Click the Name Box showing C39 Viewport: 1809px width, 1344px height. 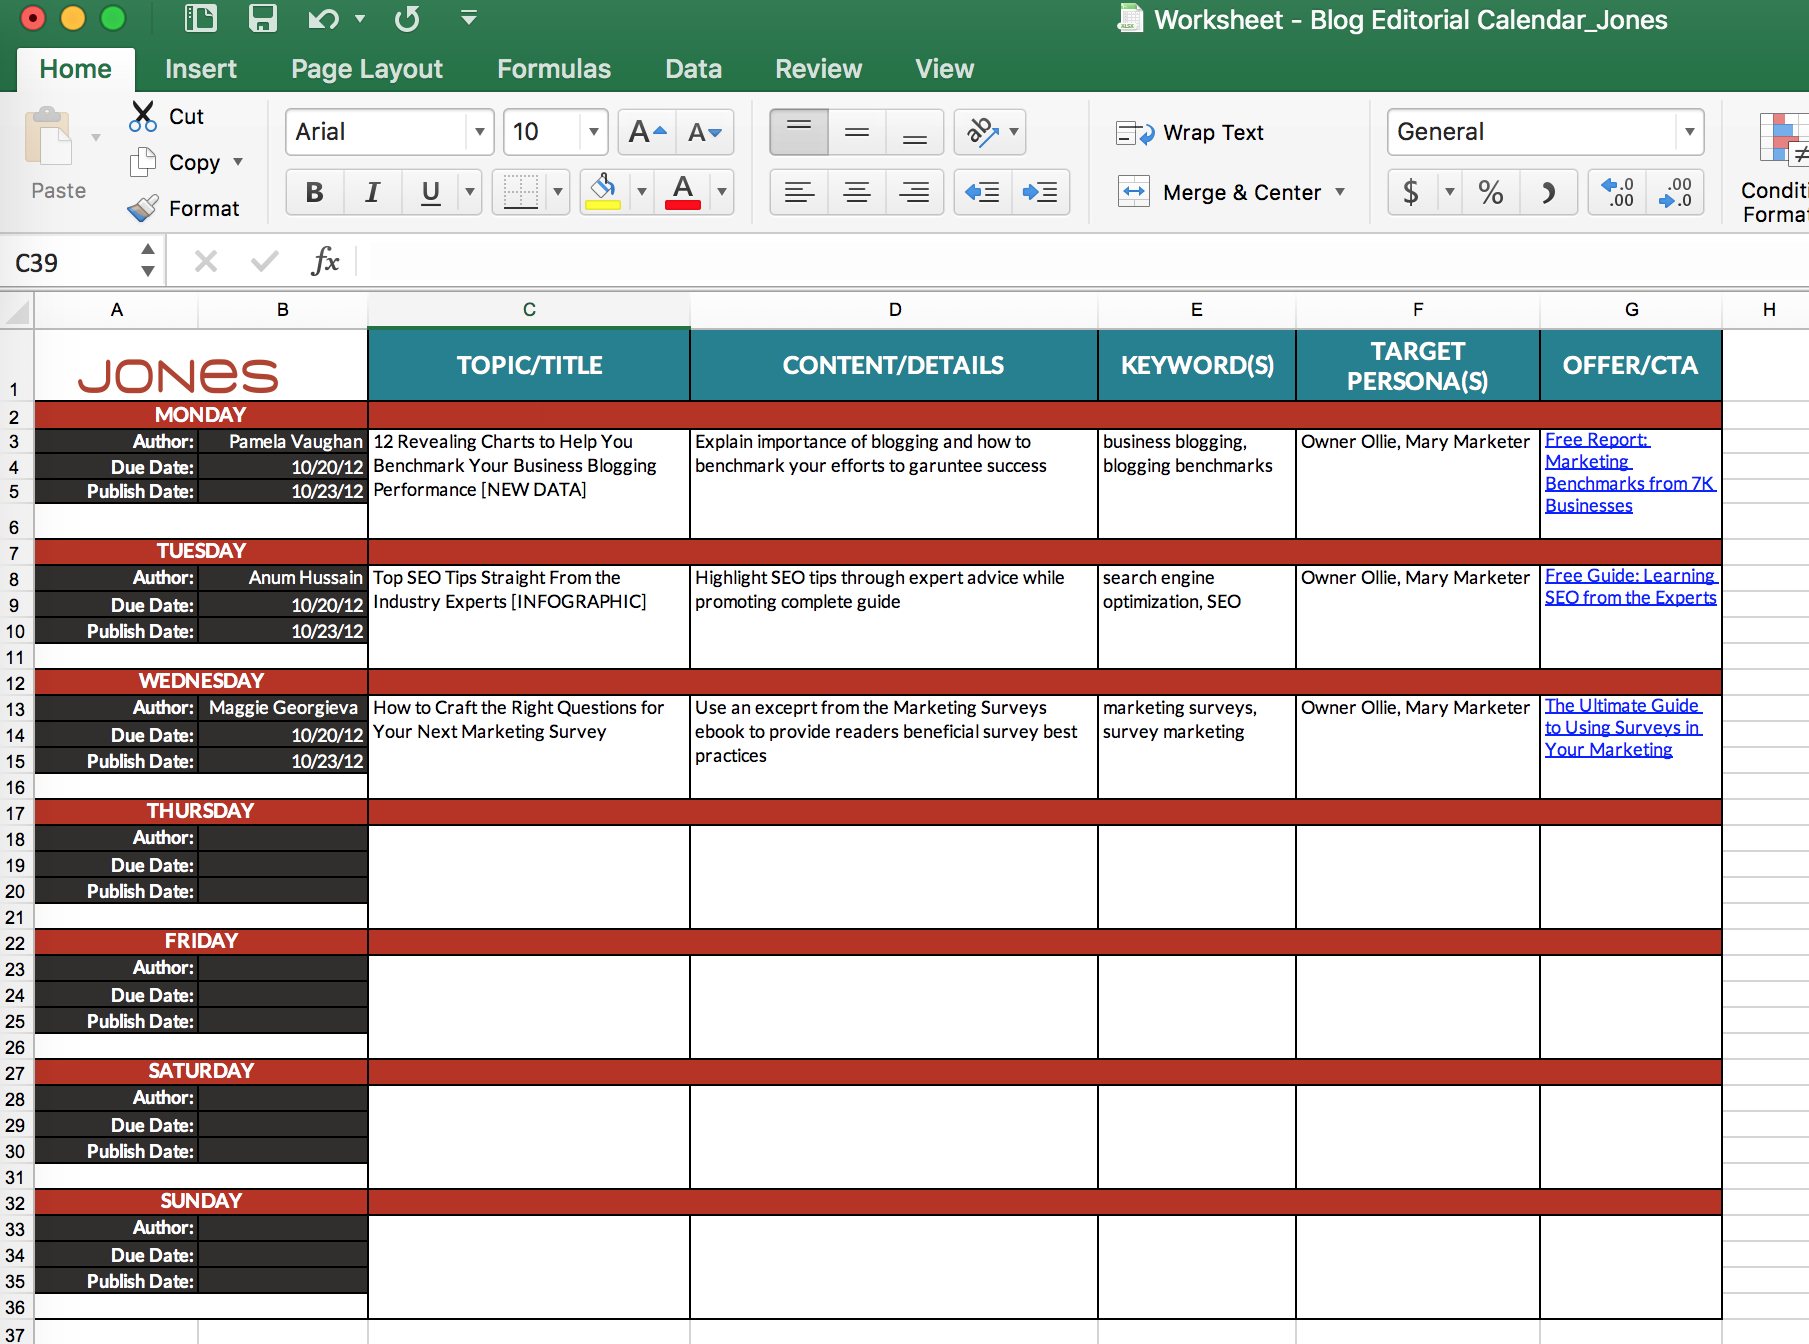[x=70, y=263]
